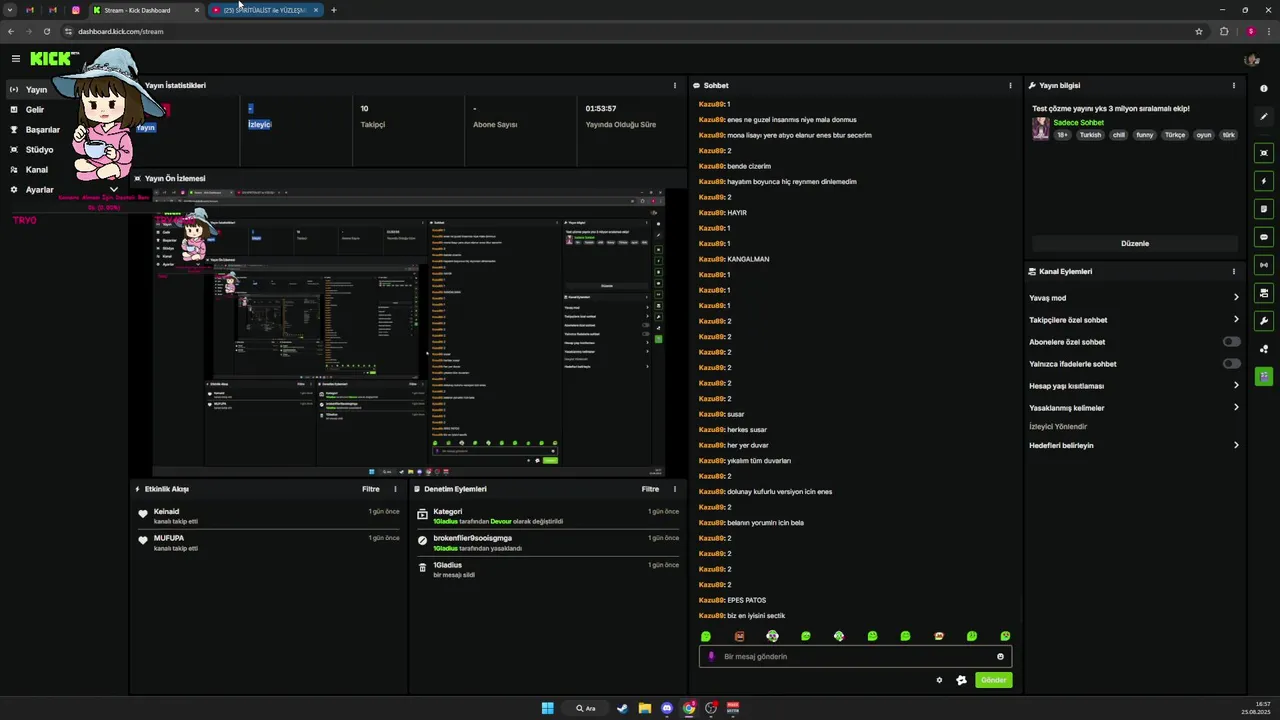Toggle the wrench widget icon in right toolbar
This screenshot has width=1280, height=720.
[1264, 321]
